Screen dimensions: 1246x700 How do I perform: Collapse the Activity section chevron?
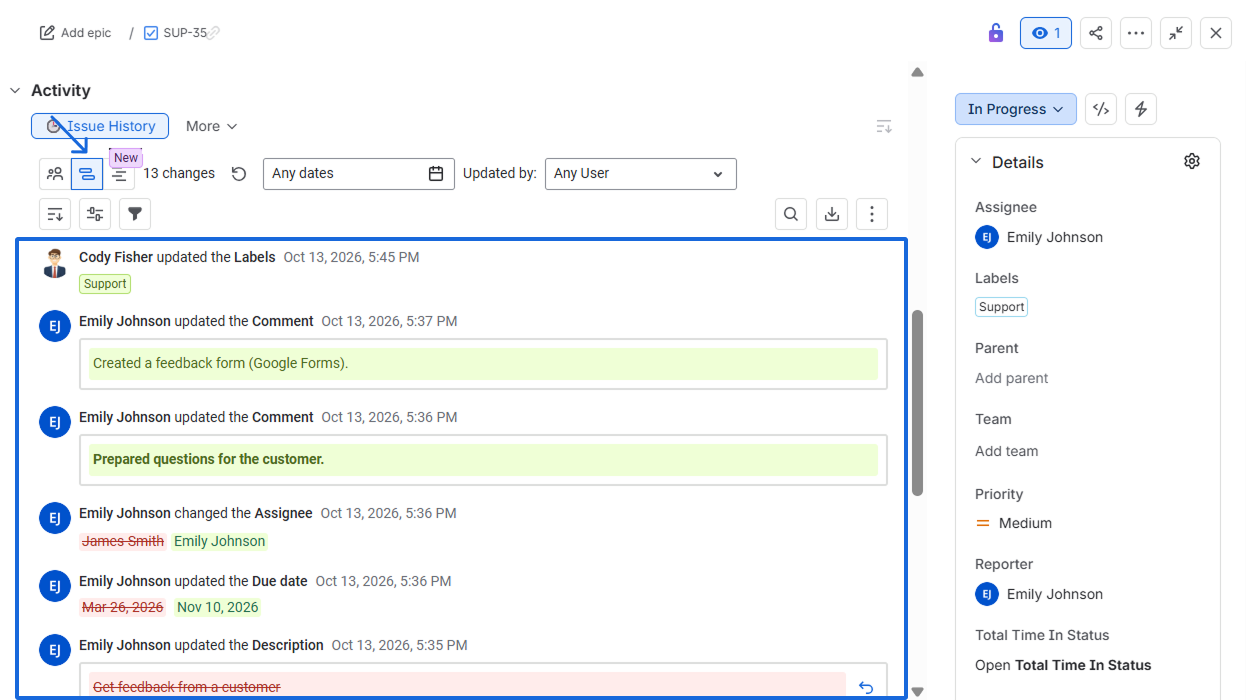pos(15,91)
